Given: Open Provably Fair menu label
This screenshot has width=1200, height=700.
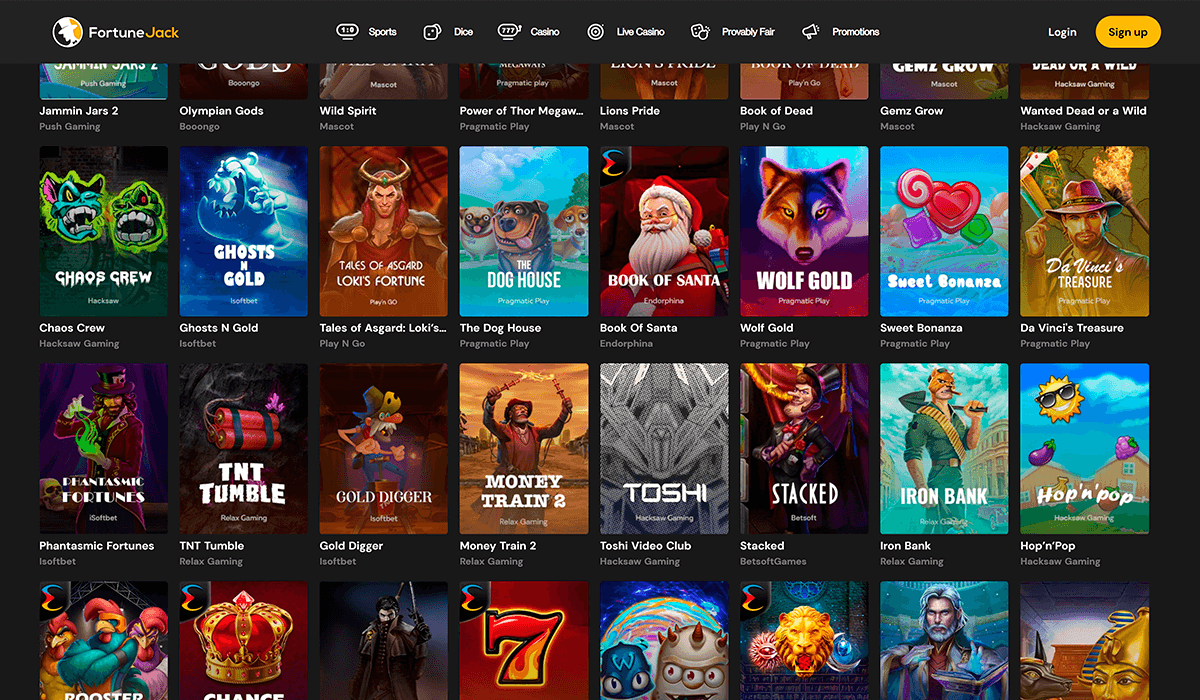Looking at the screenshot, I should pyautogui.click(x=748, y=32).
